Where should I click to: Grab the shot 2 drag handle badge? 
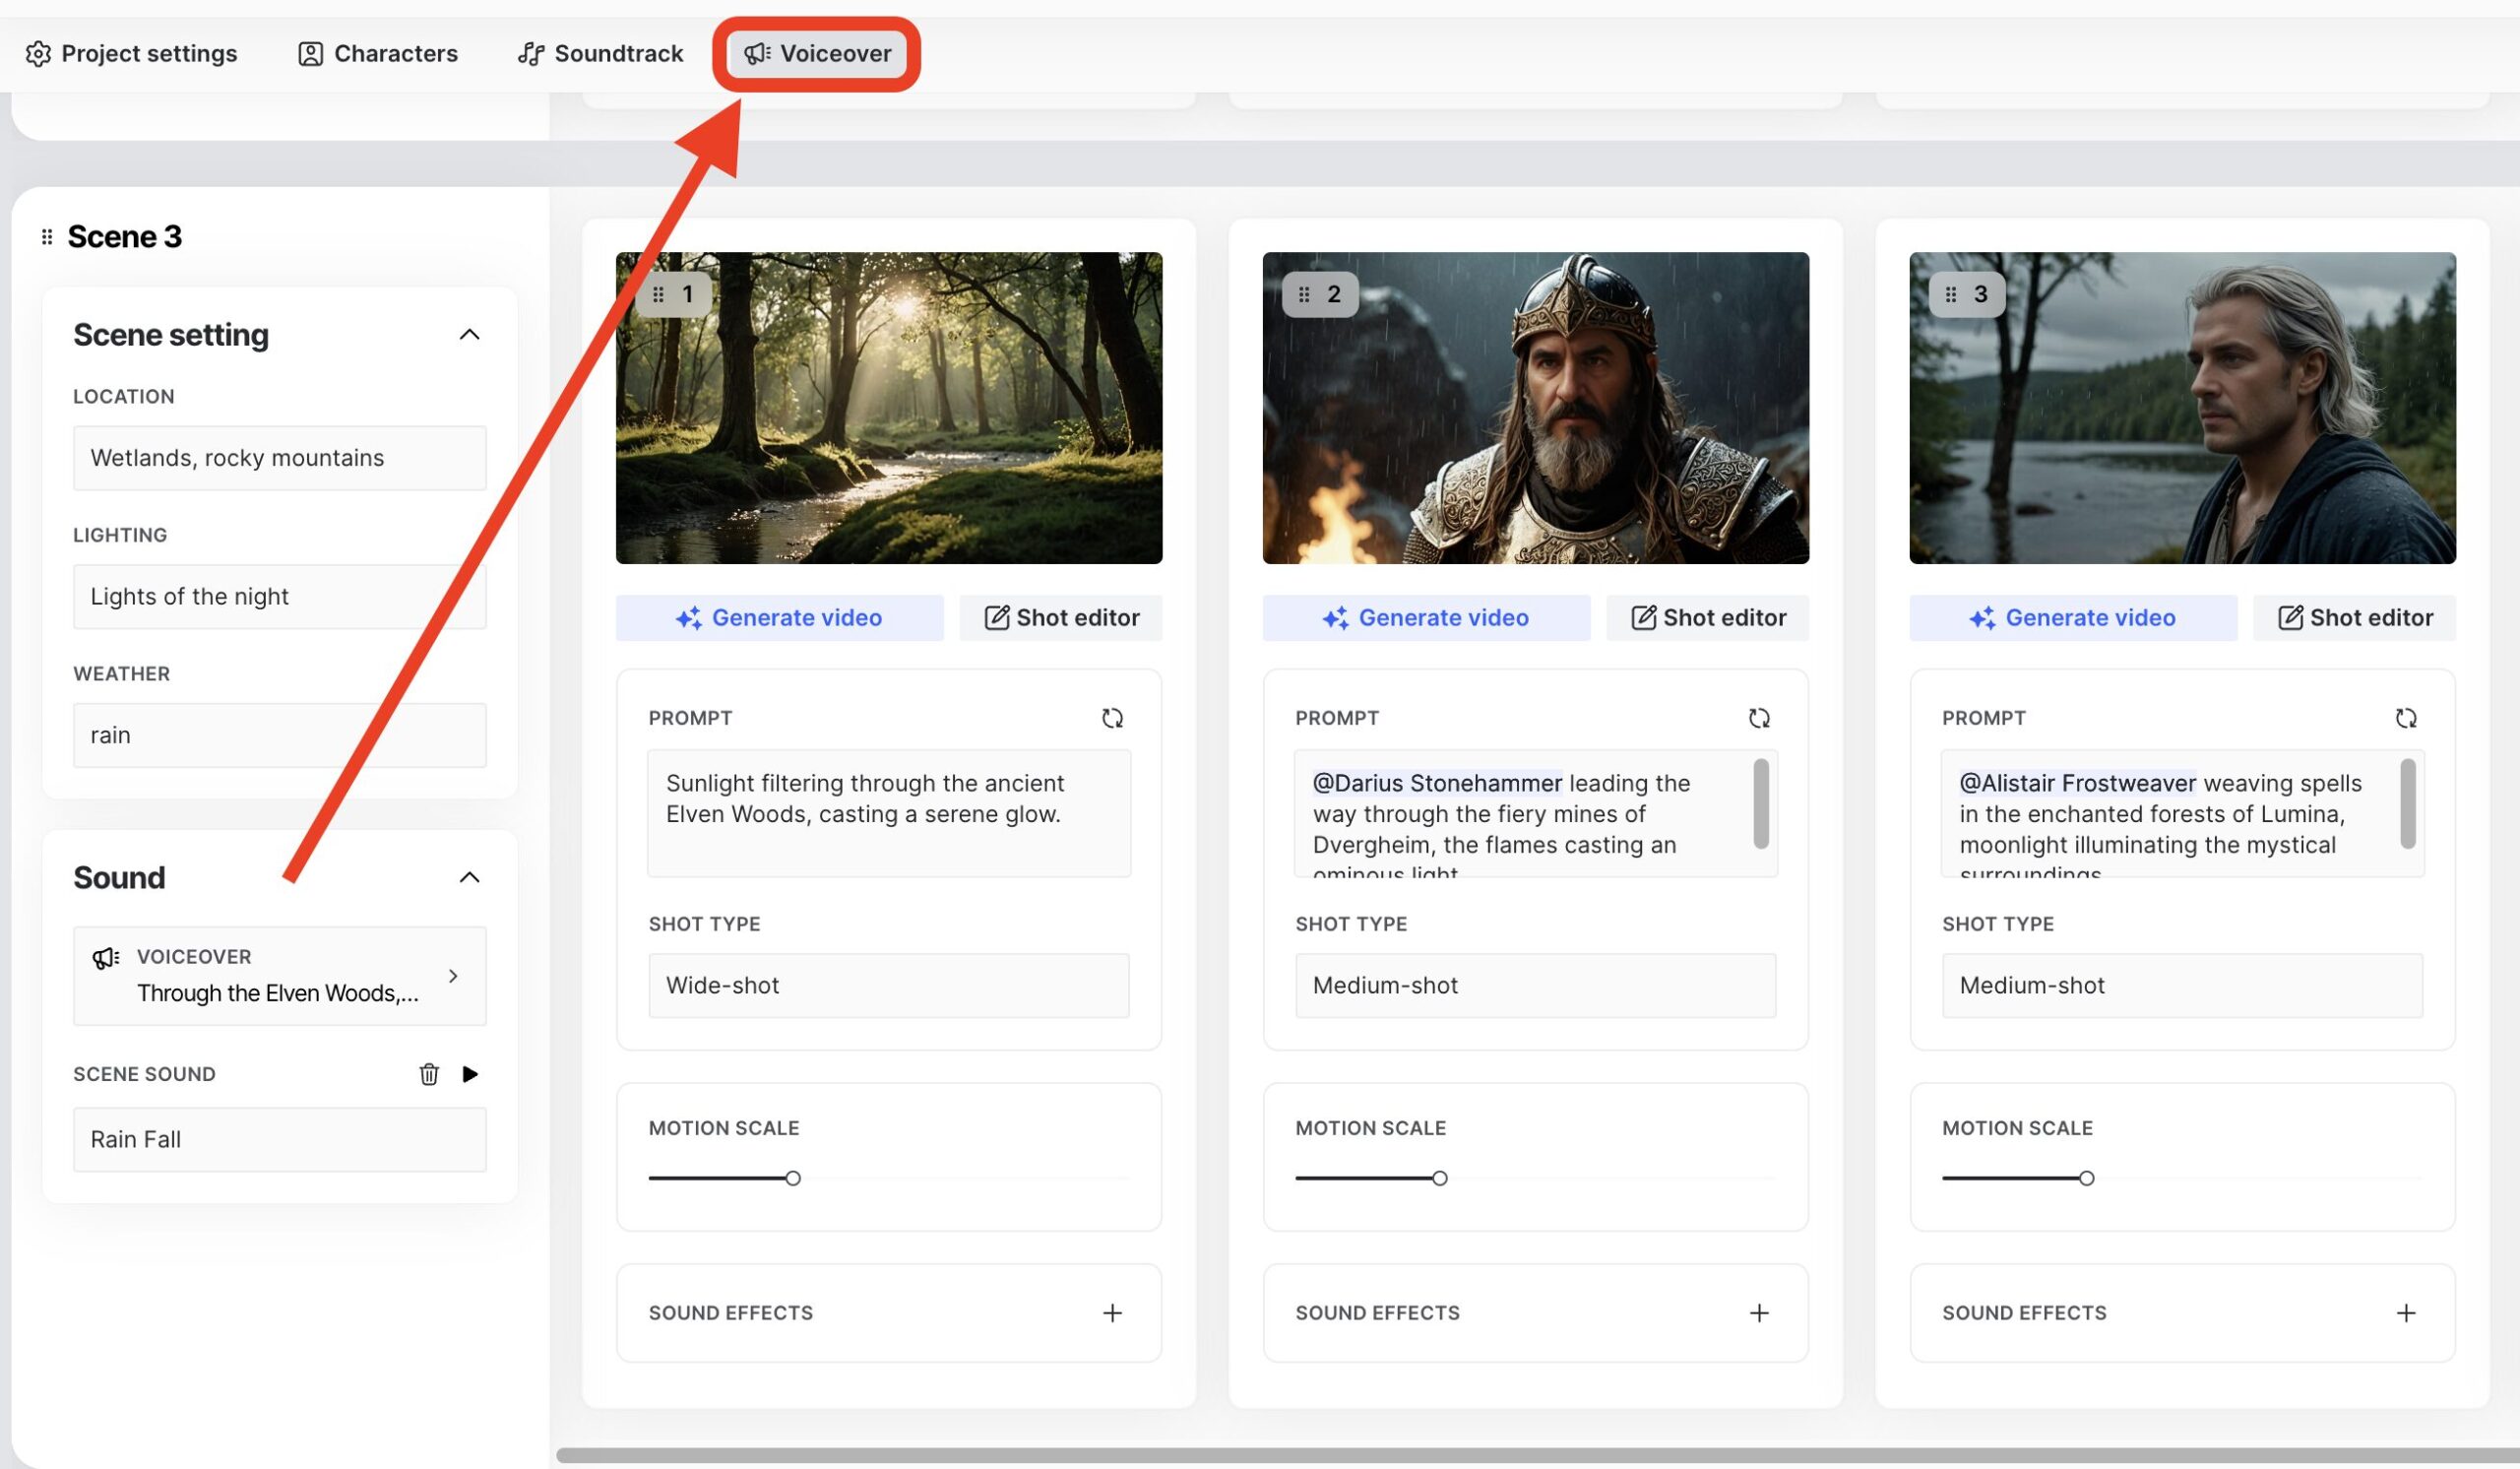1320,294
